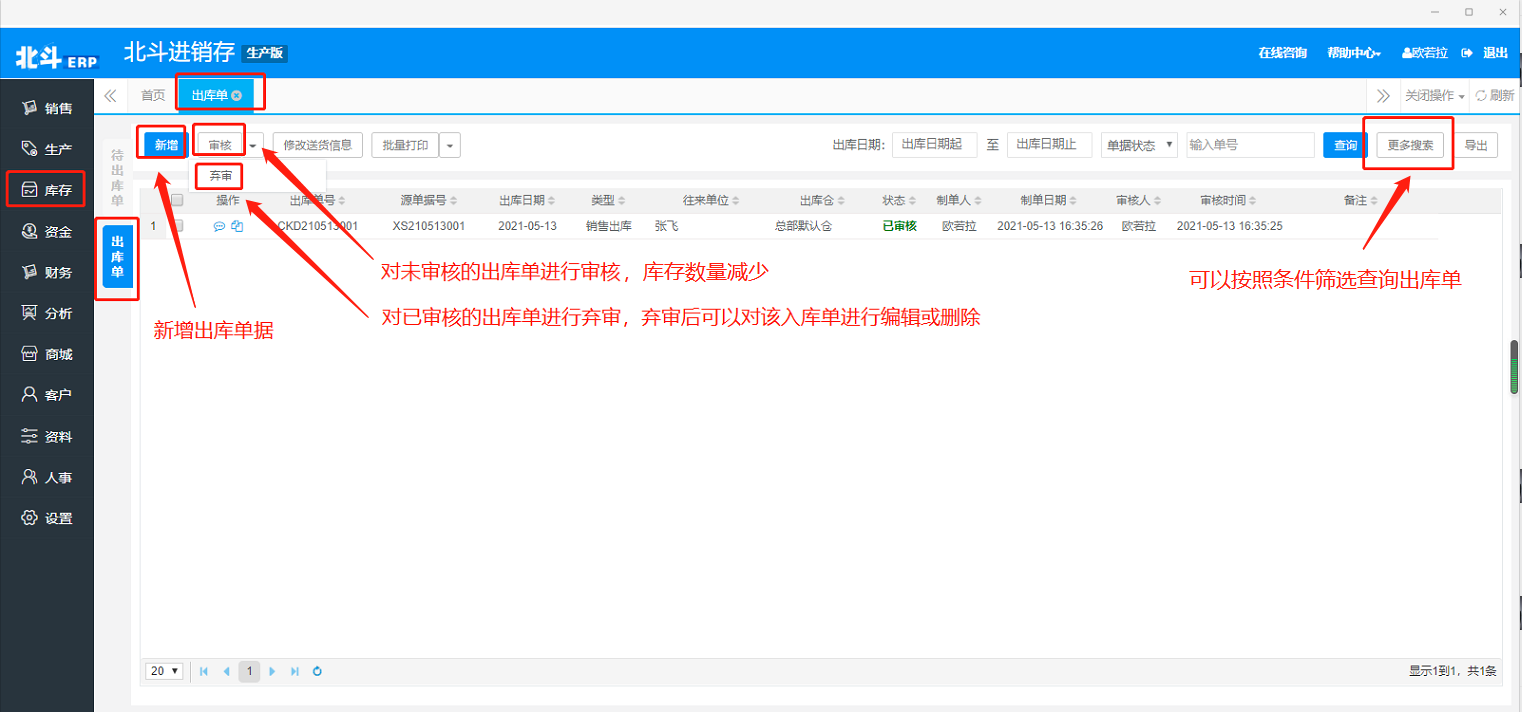Open page size dropdown showing 20
Viewport: 1522px width, 712px height.
pos(164,671)
